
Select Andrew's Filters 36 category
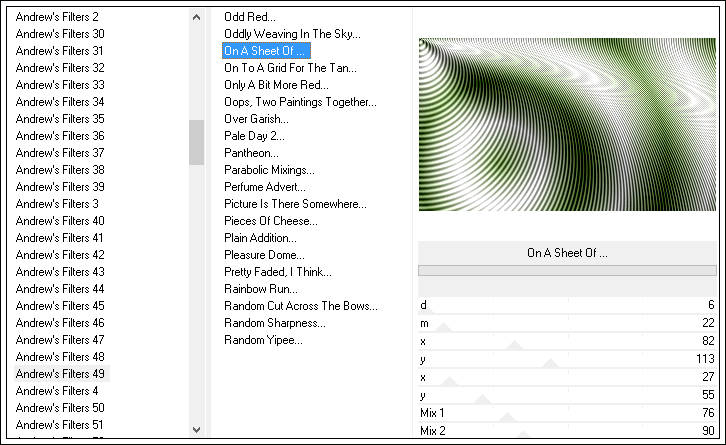(60, 136)
